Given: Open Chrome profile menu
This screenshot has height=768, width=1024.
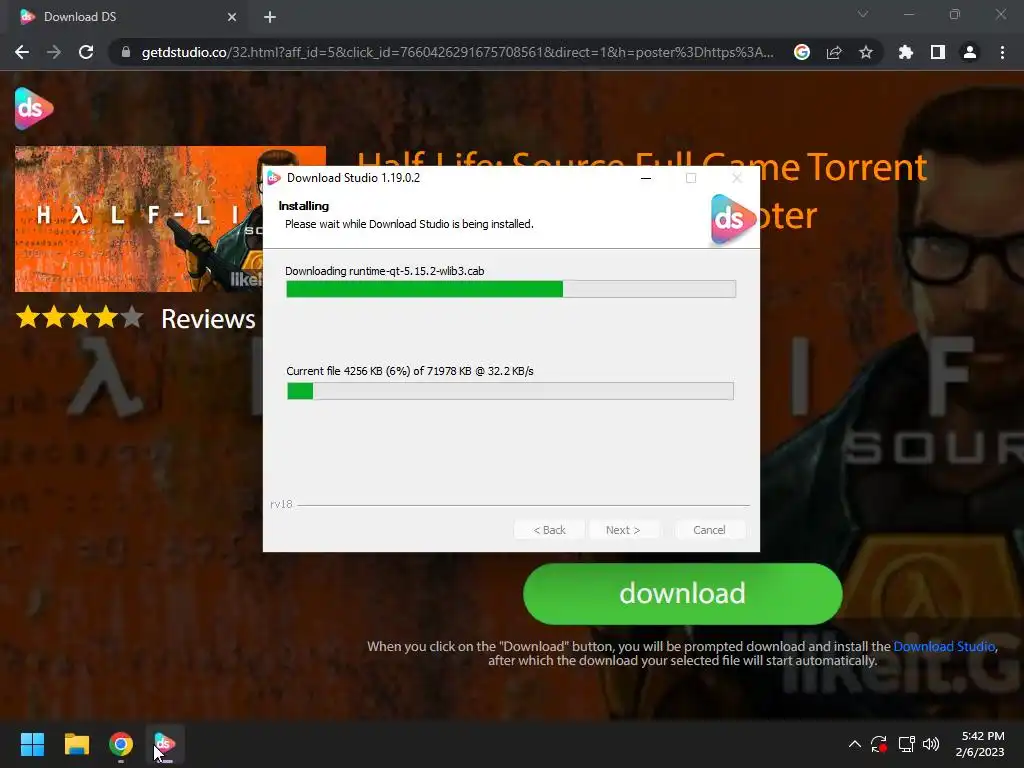Looking at the screenshot, I should tap(970, 52).
